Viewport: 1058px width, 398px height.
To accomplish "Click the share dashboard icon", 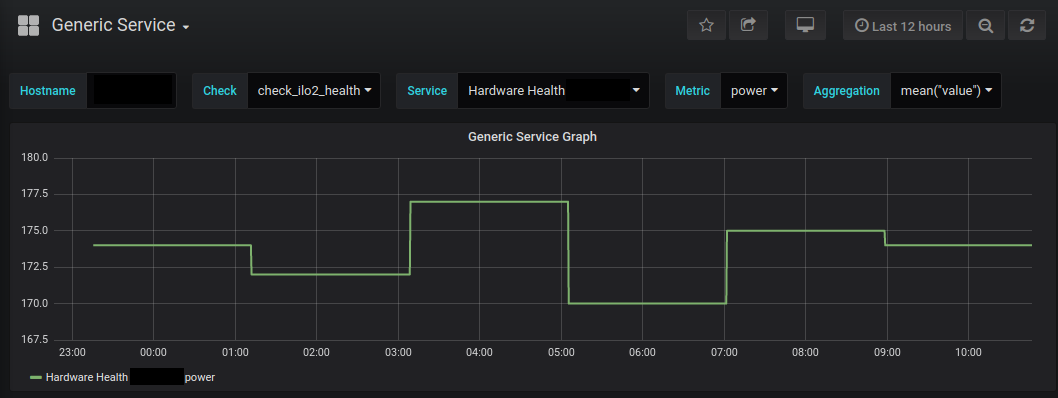I will point(748,26).
